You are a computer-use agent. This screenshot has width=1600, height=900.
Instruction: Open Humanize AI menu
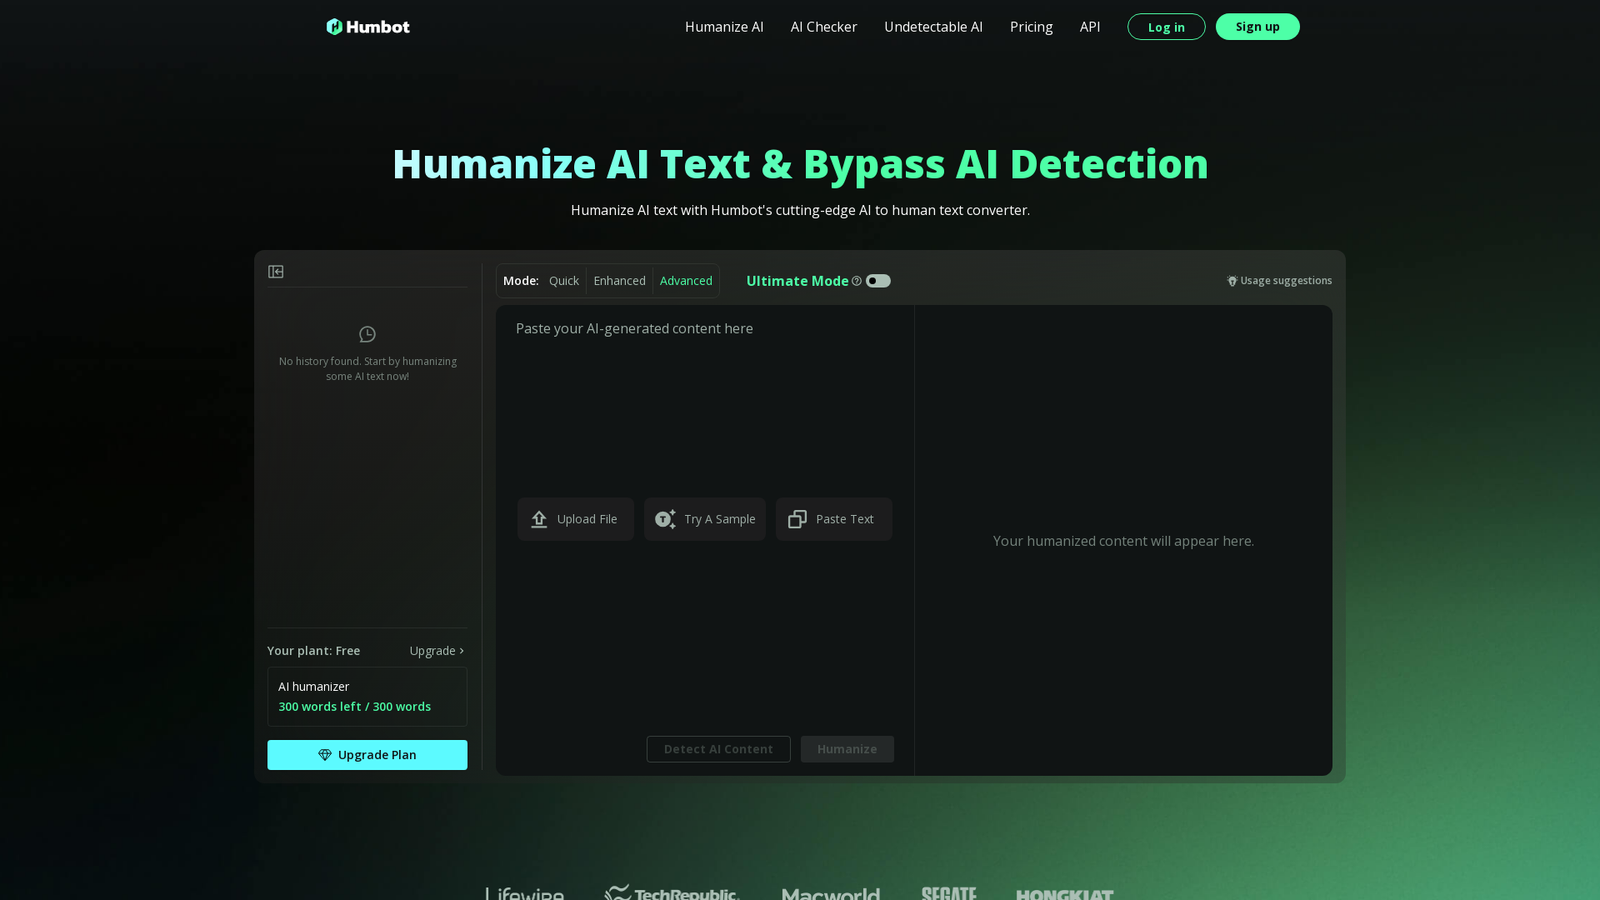[724, 27]
